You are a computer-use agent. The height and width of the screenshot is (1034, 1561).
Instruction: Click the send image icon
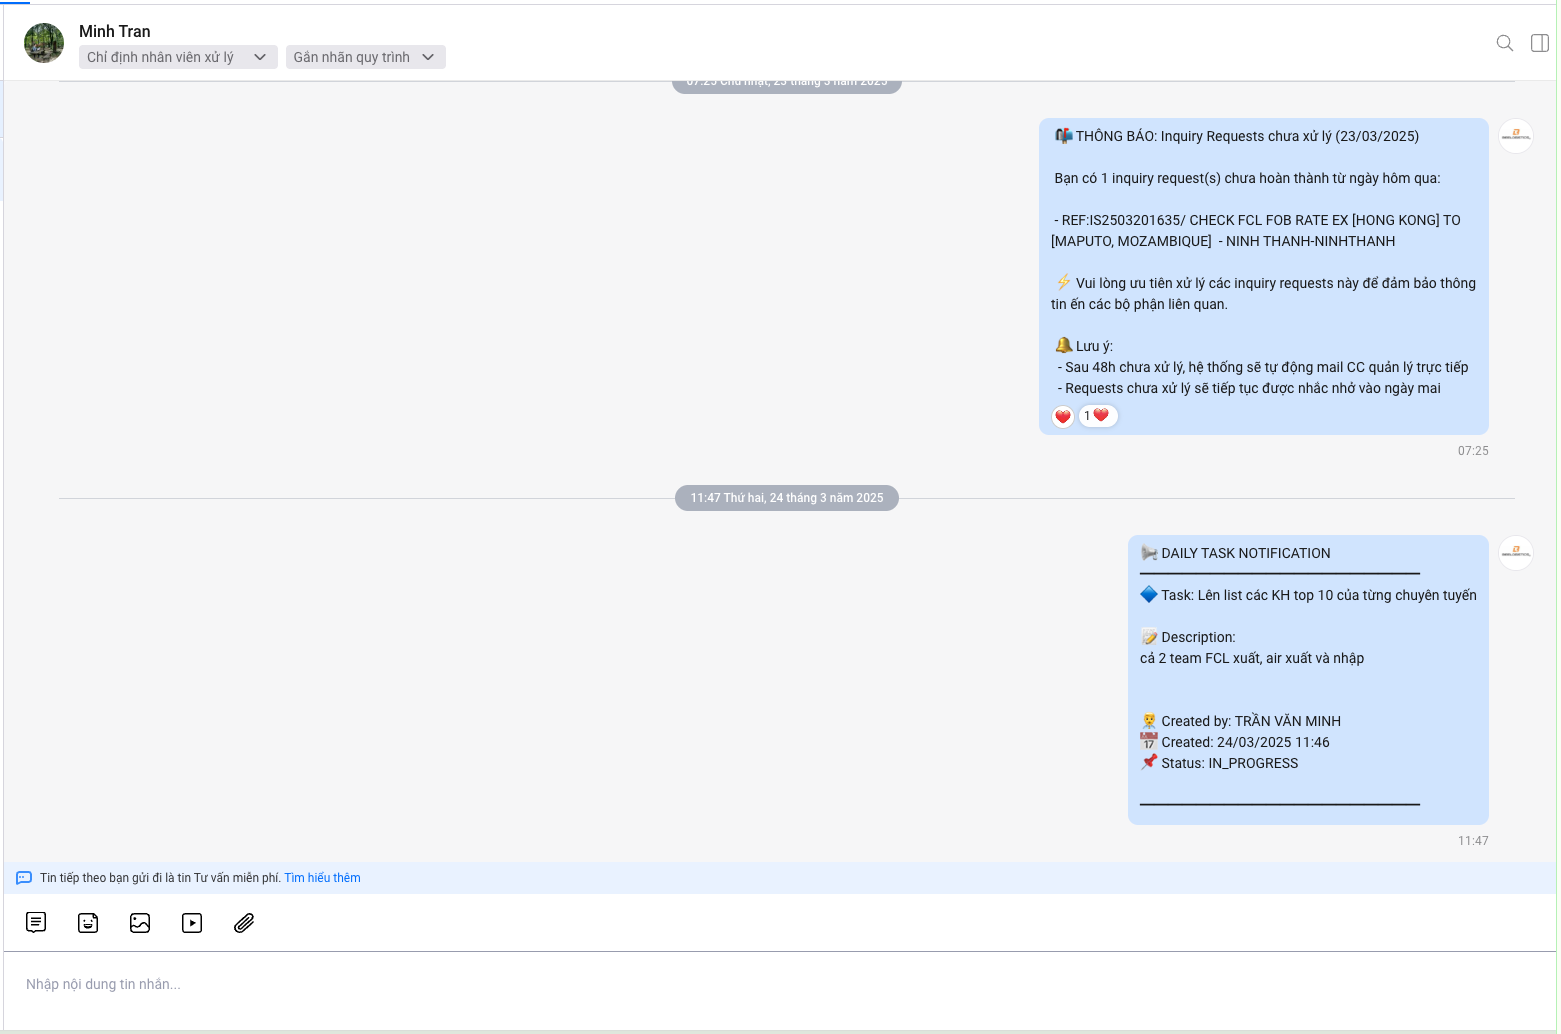(x=140, y=923)
